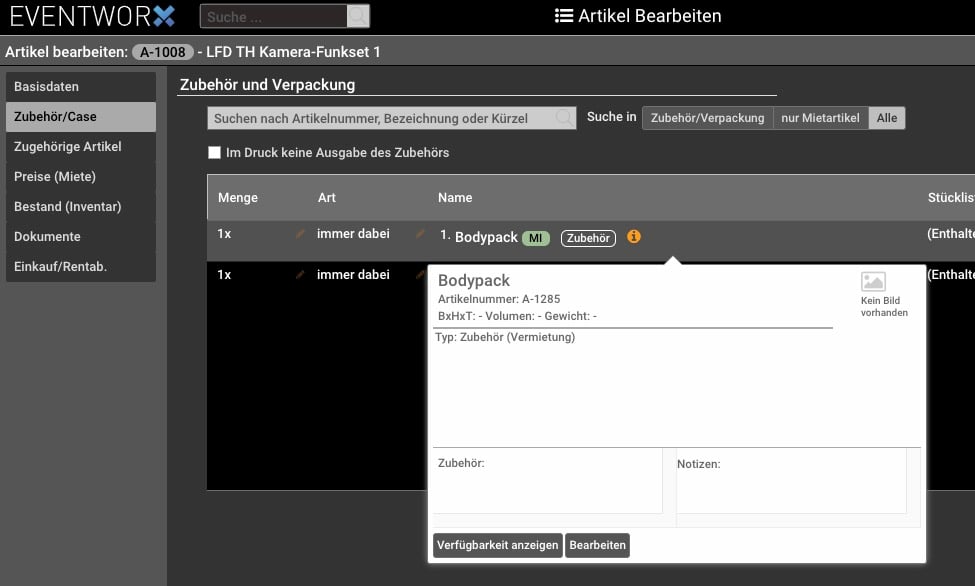The height and width of the screenshot is (586, 975).
Task: Click the search magnifier icon in top bar
Action: pyautogui.click(x=357, y=16)
